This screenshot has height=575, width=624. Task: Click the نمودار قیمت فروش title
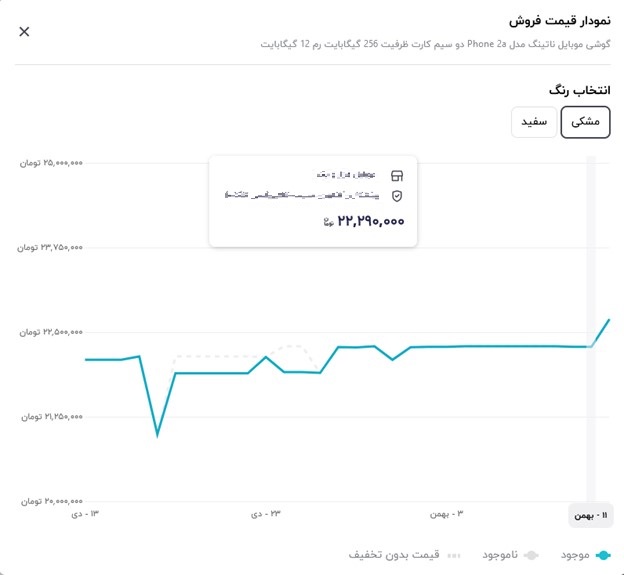point(560,21)
